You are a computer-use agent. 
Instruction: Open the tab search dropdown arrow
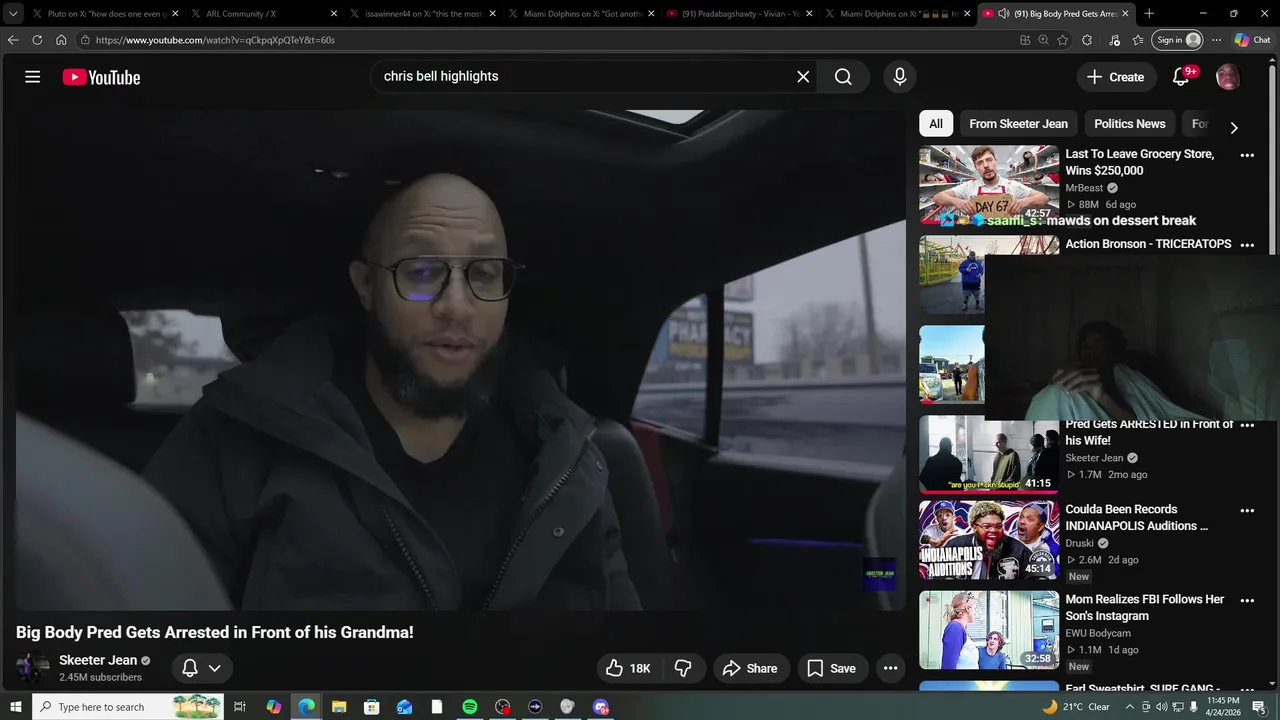coord(13,14)
